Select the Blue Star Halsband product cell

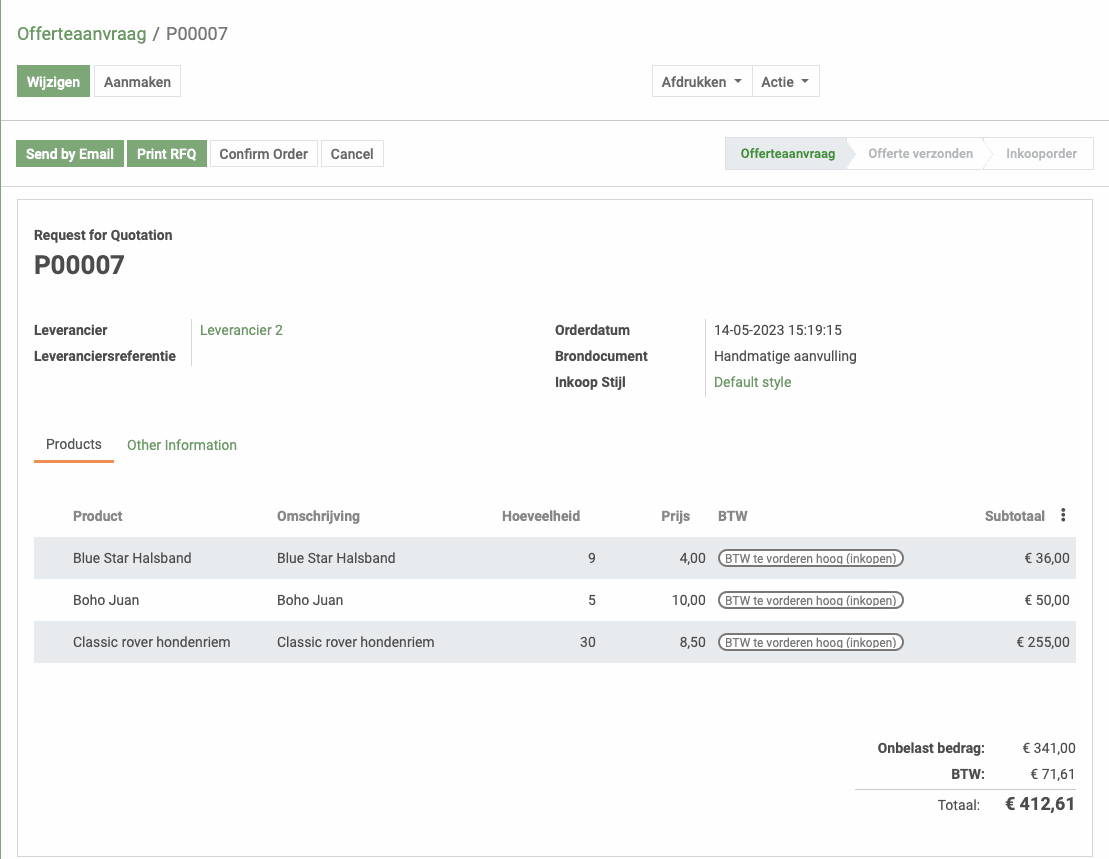(x=132, y=558)
